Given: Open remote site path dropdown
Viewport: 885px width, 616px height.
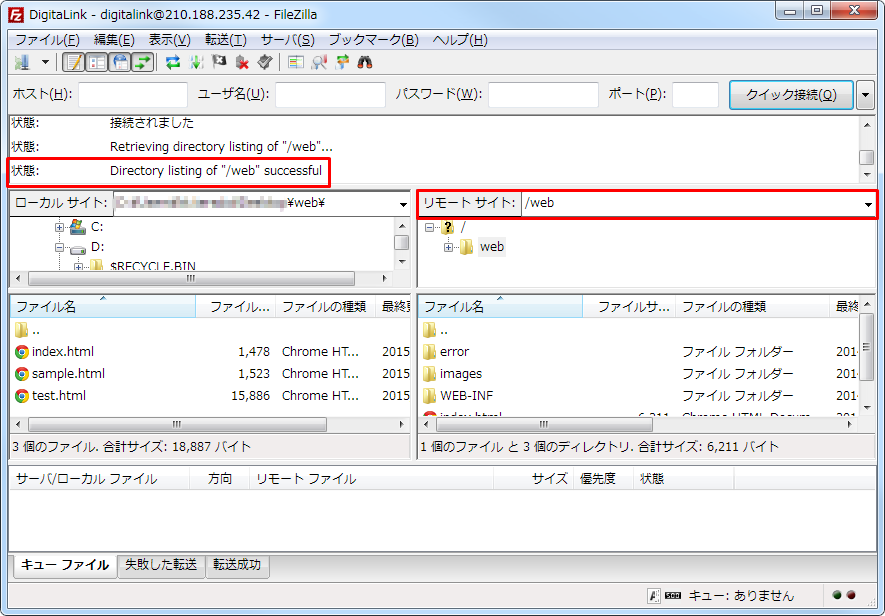Looking at the screenshot, I should 868,204.
